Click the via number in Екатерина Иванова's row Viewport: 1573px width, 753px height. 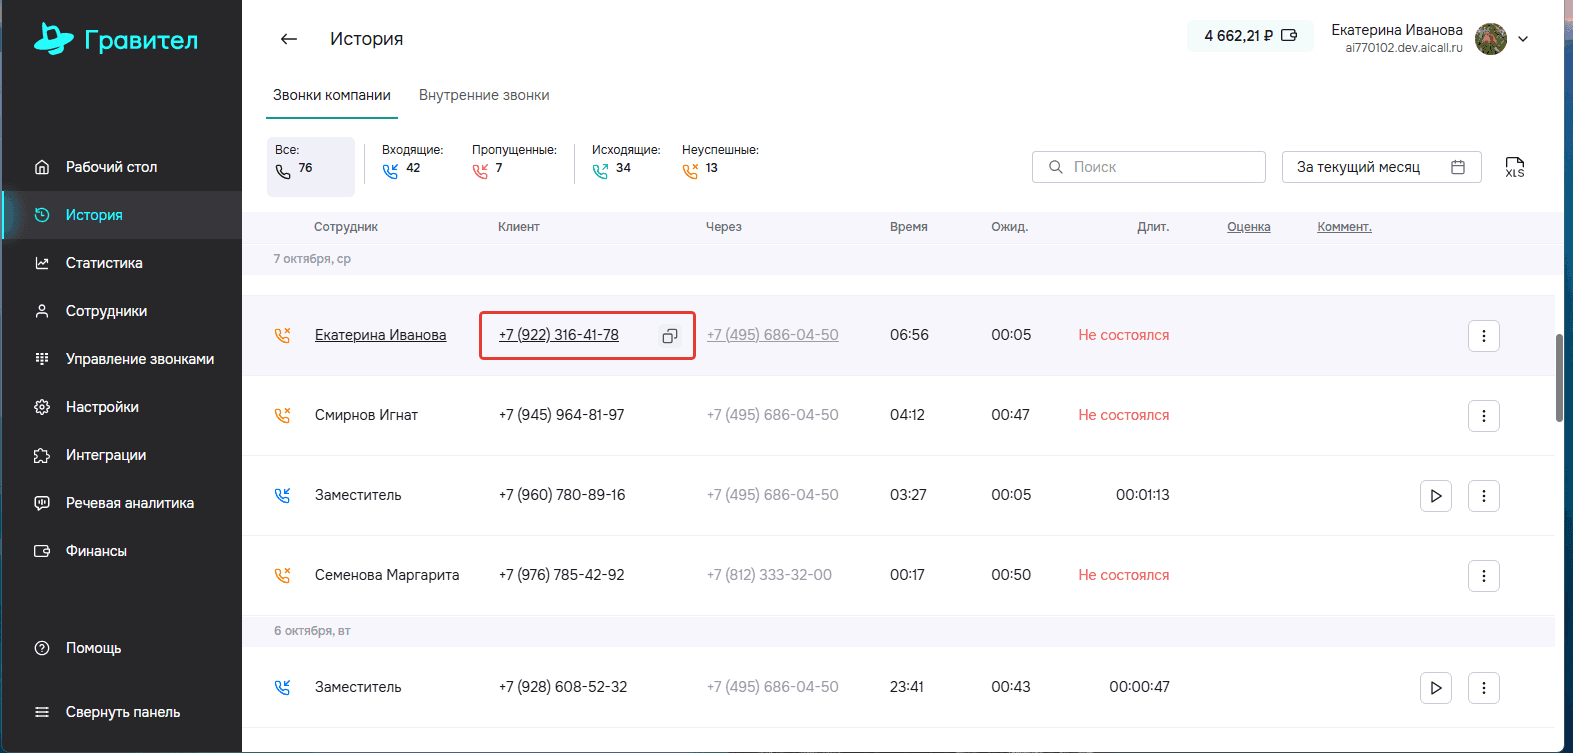[773, 335]
